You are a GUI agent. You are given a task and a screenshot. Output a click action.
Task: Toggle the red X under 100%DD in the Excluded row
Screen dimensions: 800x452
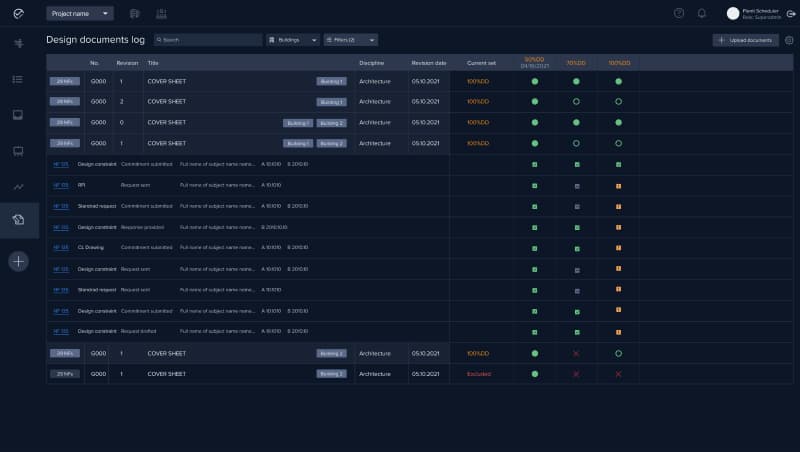point(618,374)
